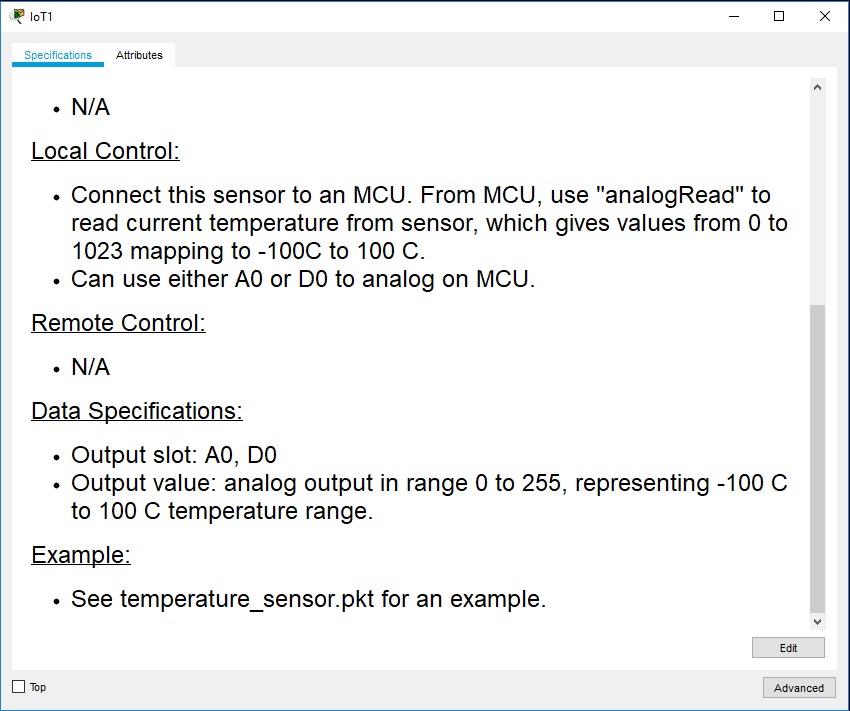
Task: Click the Example heading
Action: (80, 555)
